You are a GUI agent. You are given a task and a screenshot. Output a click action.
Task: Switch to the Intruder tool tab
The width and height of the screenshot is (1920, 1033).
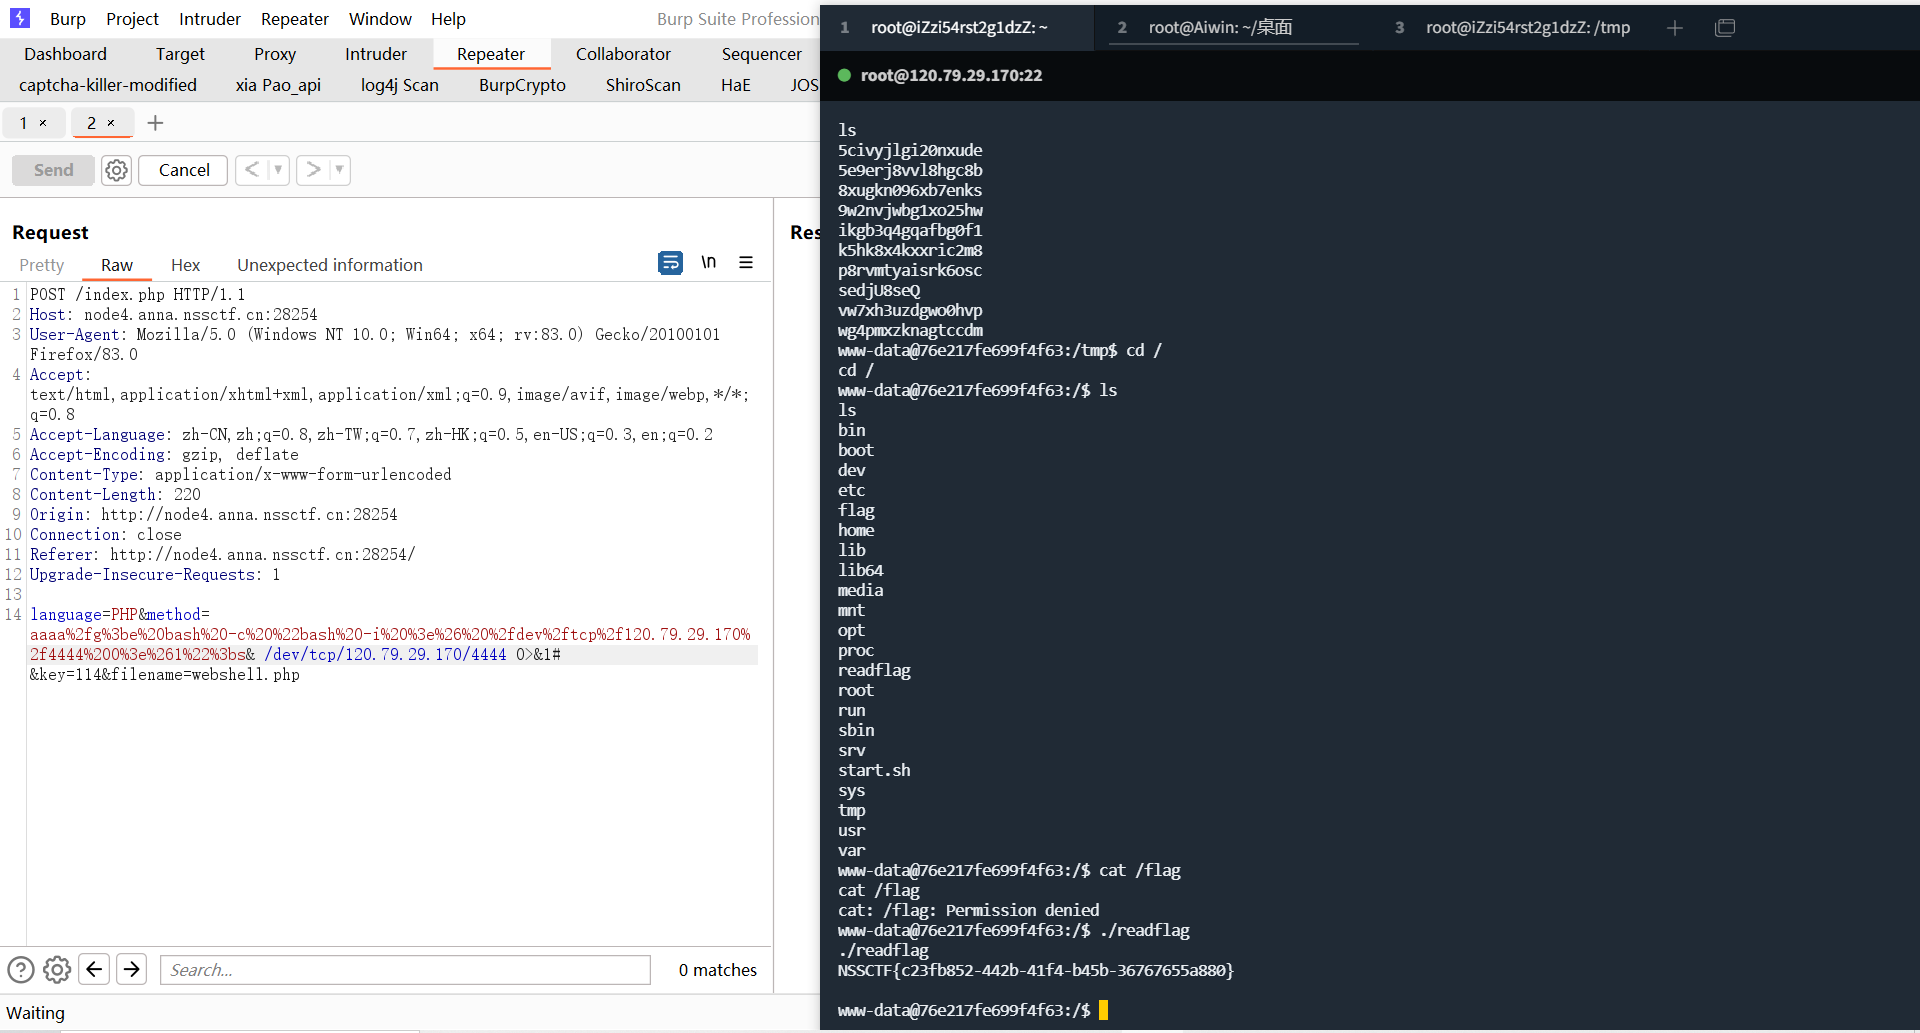[376, 54]
